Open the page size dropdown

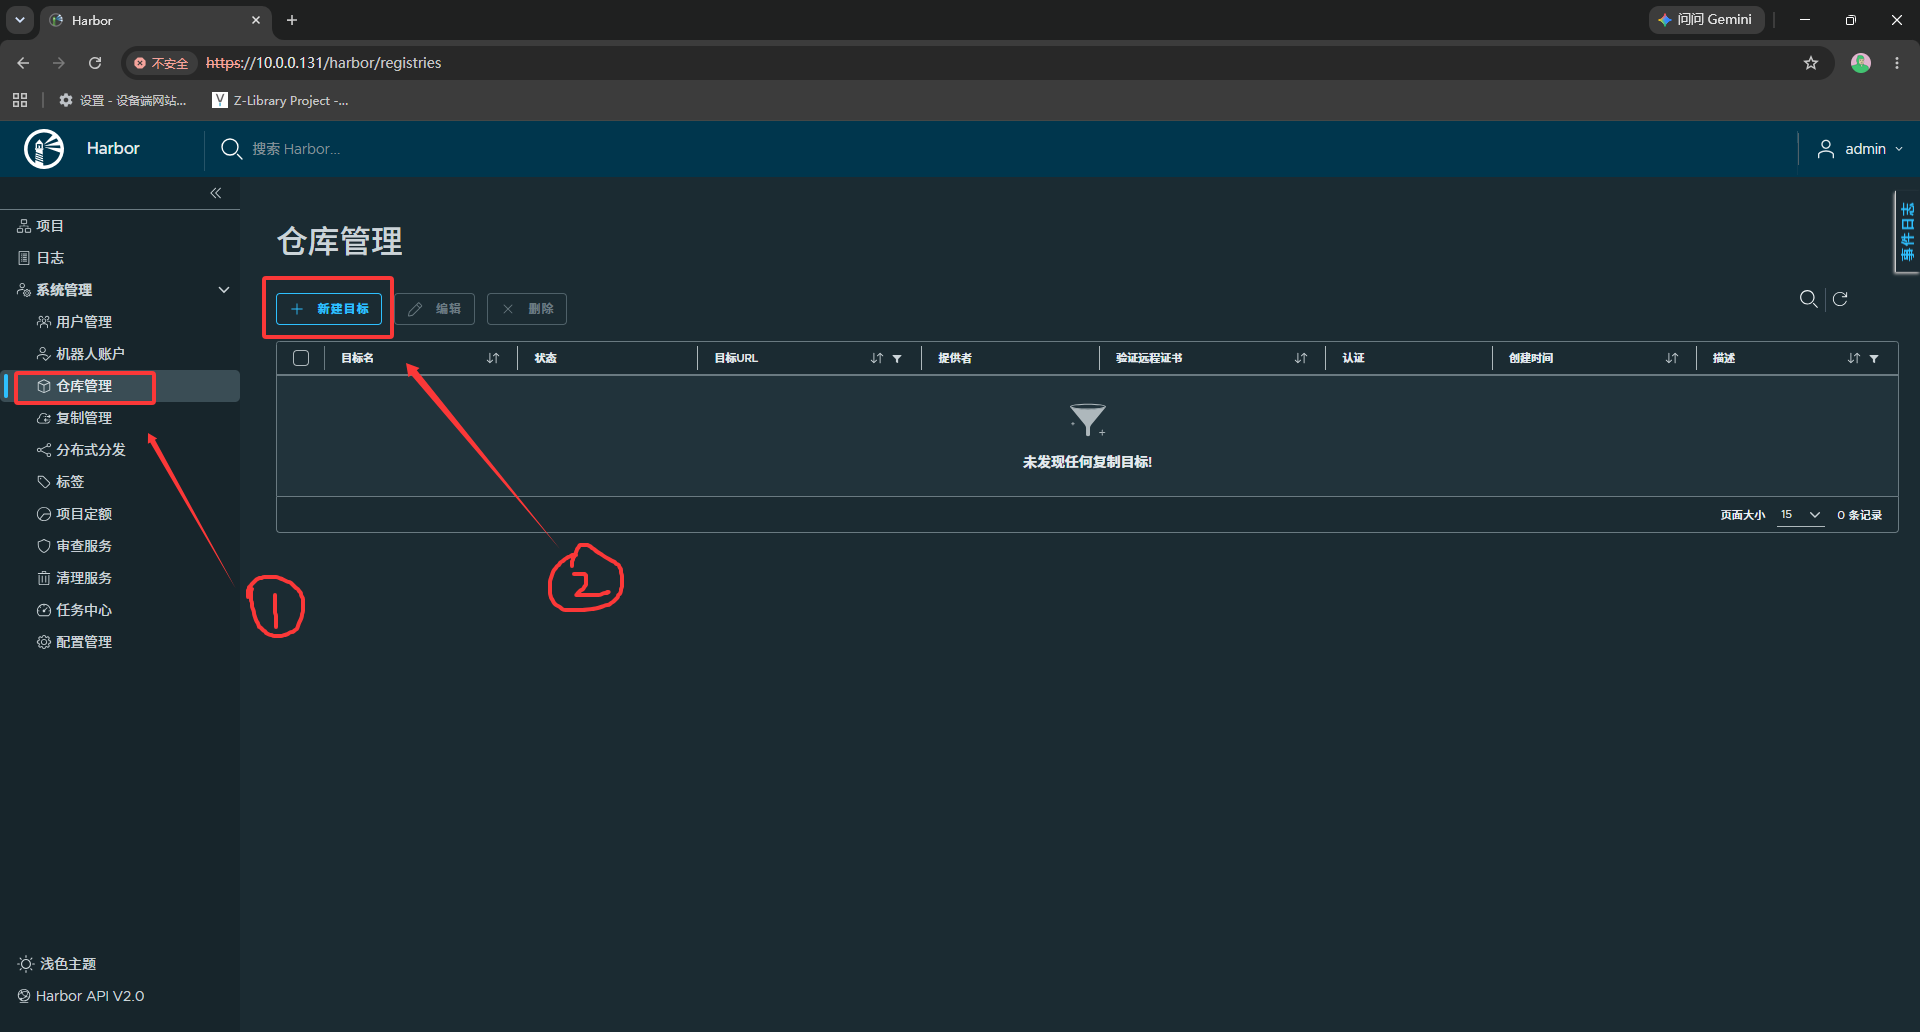click(x=1800, y=515)
